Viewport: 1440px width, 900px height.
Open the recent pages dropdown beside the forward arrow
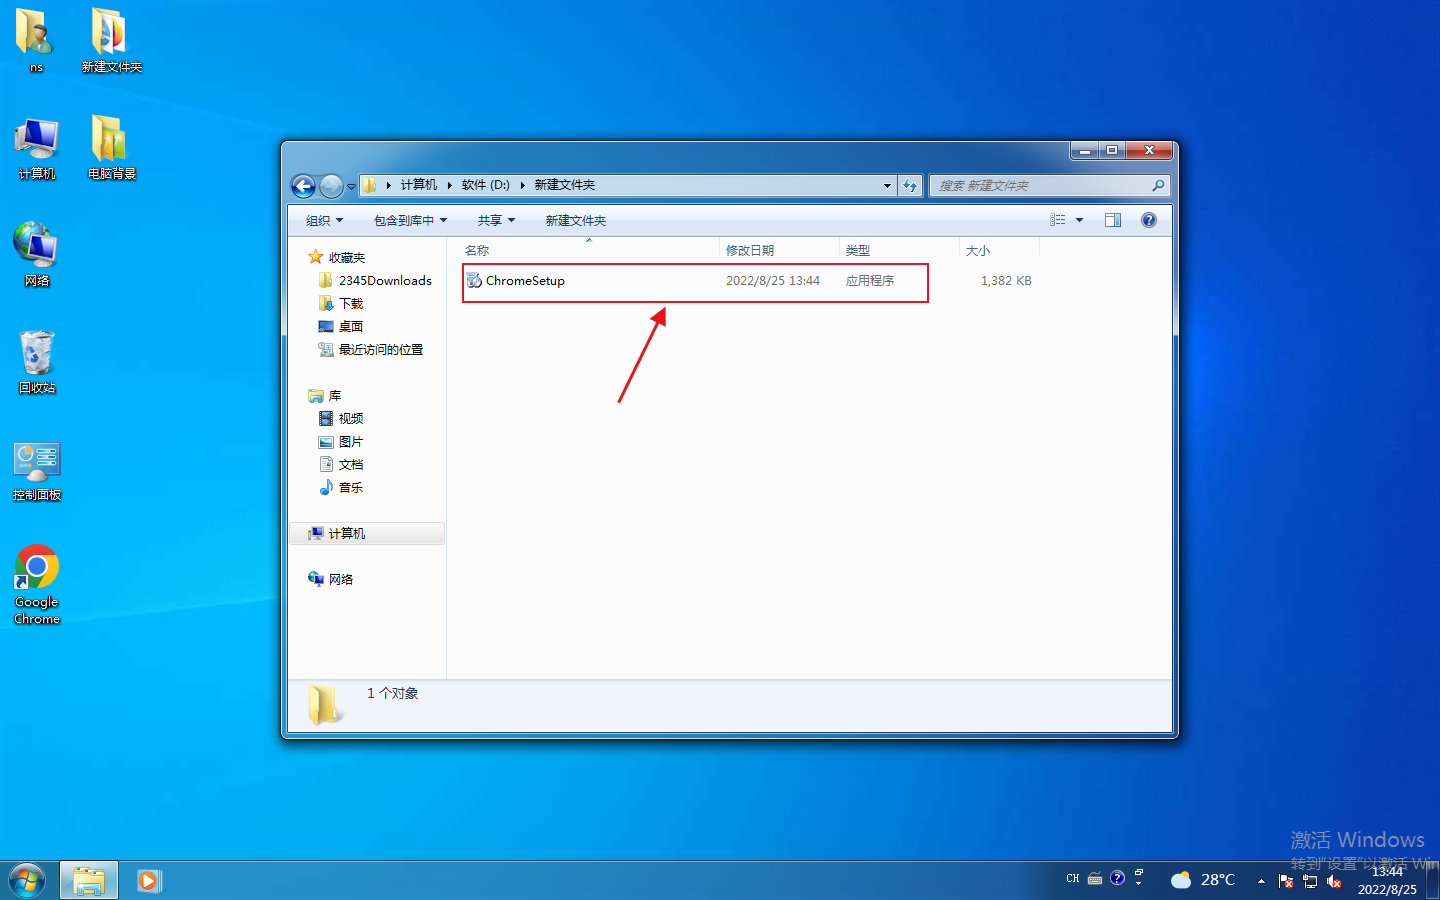pos(351,187)
